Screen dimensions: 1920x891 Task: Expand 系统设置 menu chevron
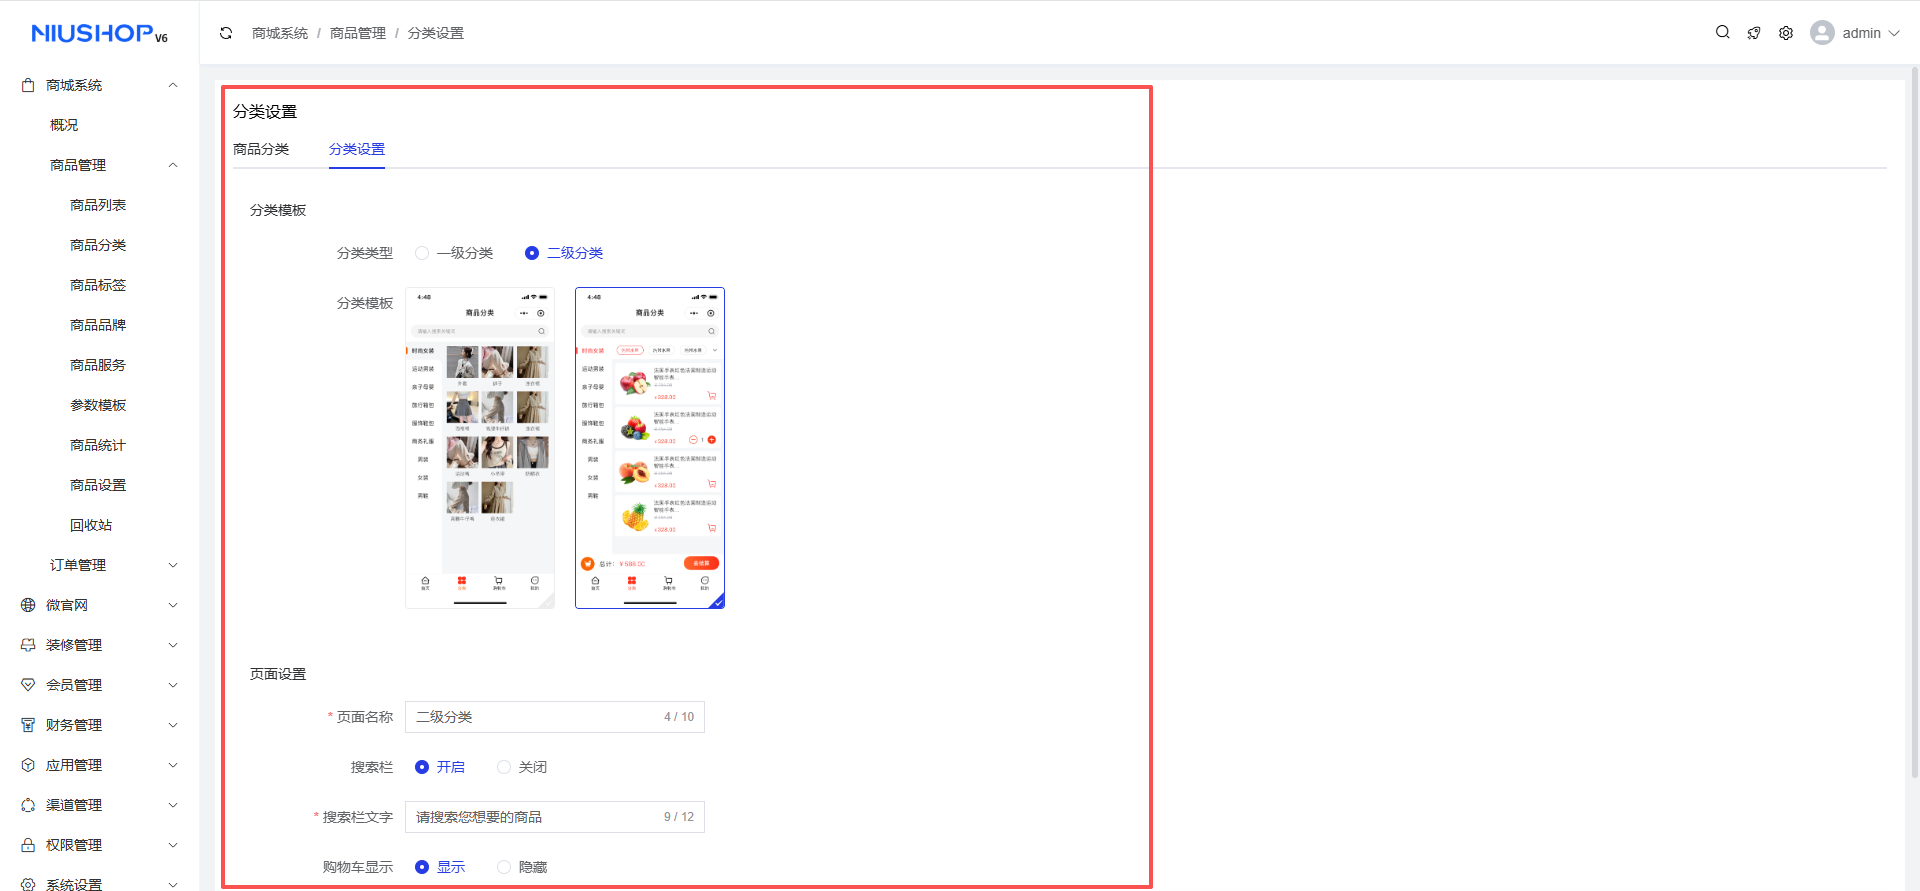tap(173, 884)
